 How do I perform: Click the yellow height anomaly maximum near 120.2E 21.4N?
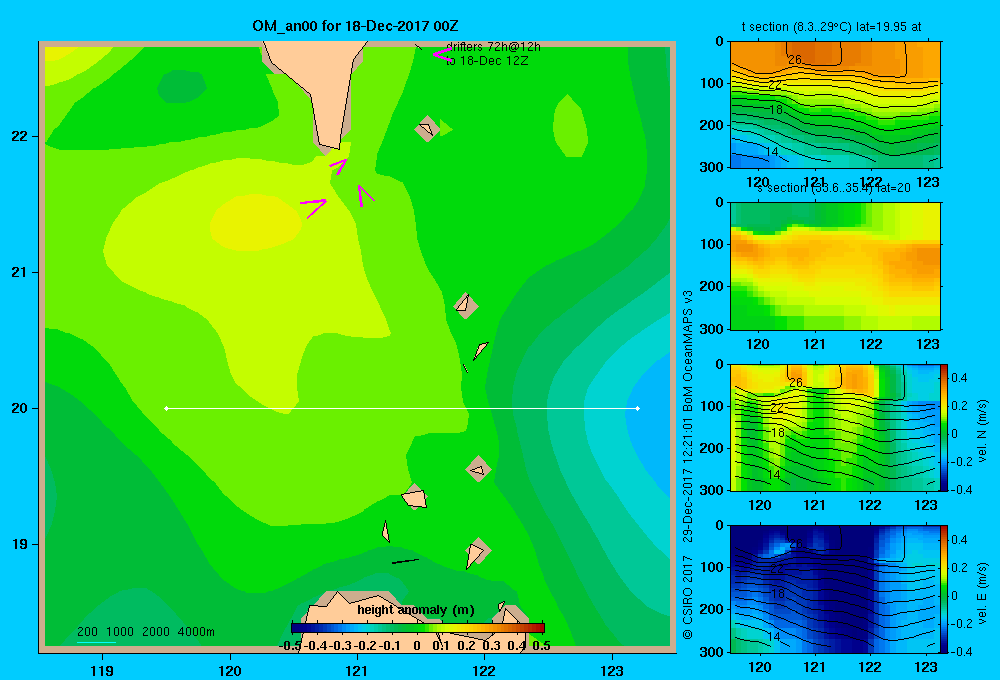tap(256, 222)
